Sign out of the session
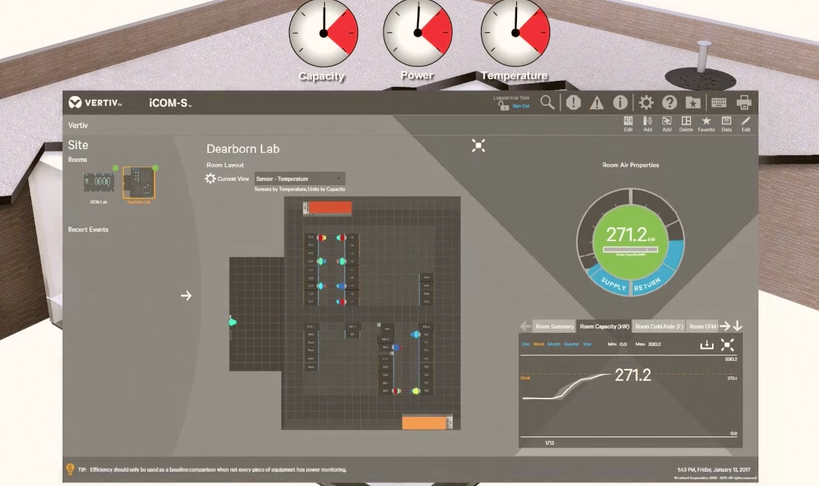819x486 pixels. click(x=520, y=106)
